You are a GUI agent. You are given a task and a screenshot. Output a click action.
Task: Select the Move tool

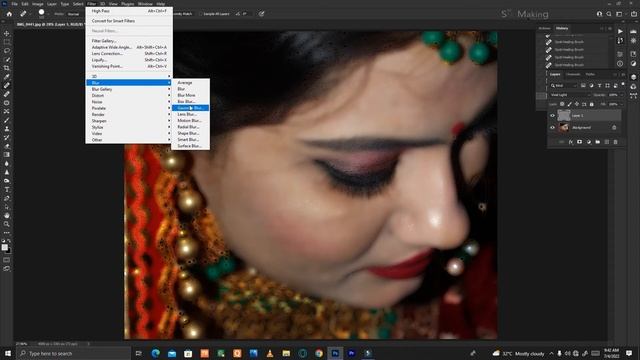tap(7, 33)
